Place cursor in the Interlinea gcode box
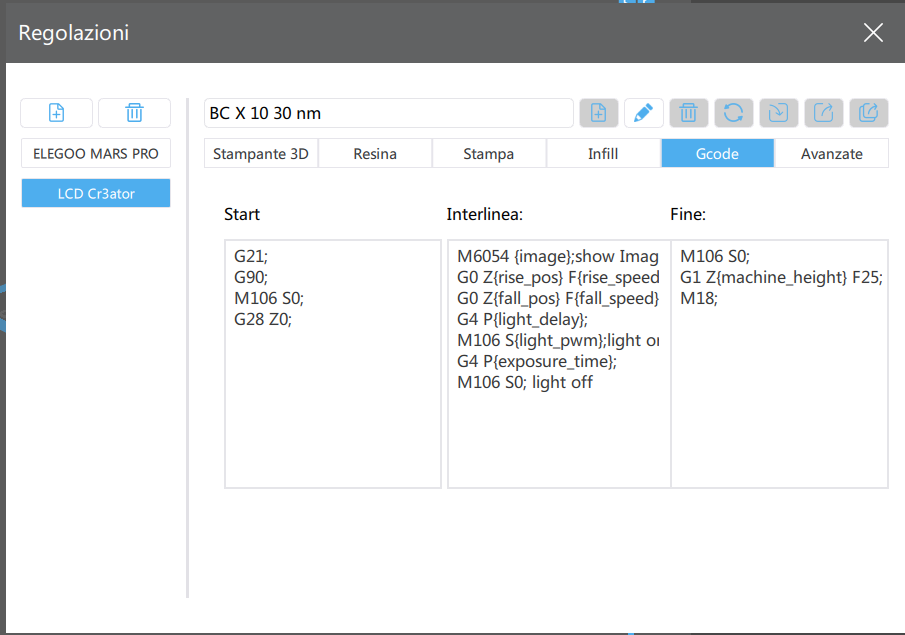The image size is (905, 635). 558,440
